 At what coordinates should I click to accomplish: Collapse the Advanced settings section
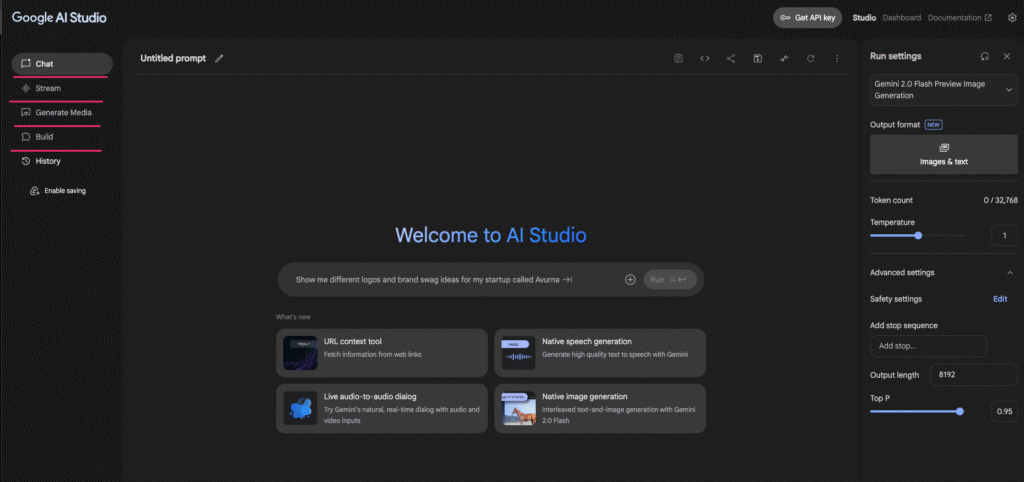click(x=1010, y=272)
